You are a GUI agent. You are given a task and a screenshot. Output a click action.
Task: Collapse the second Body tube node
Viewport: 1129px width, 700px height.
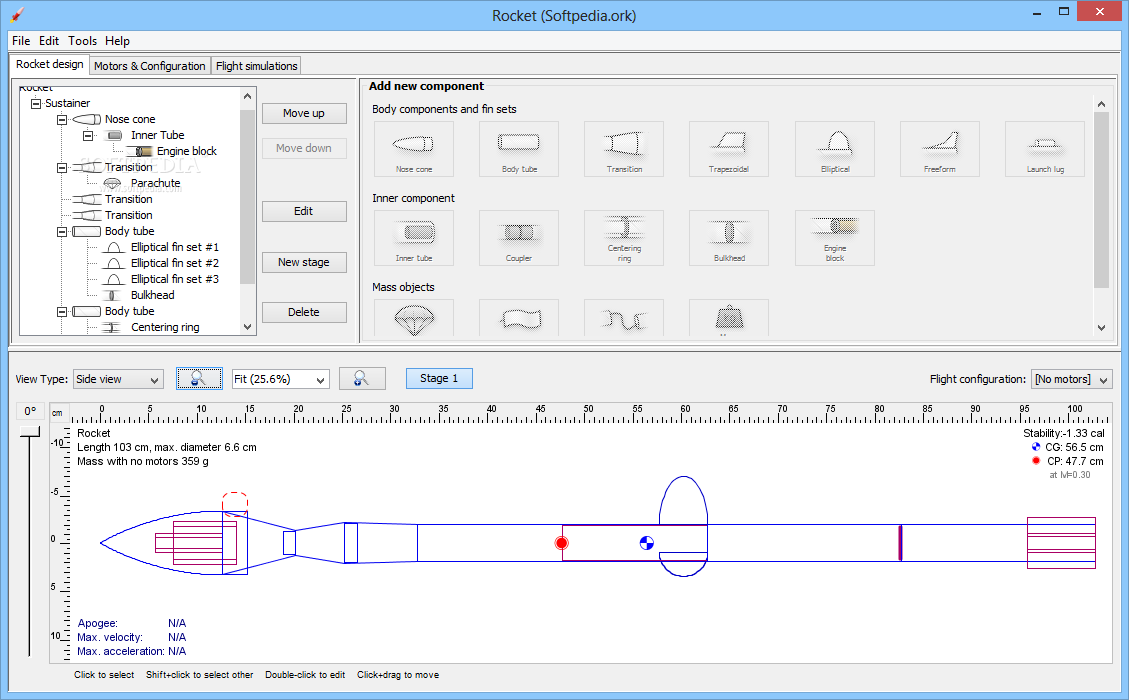(x=63, y=312)
